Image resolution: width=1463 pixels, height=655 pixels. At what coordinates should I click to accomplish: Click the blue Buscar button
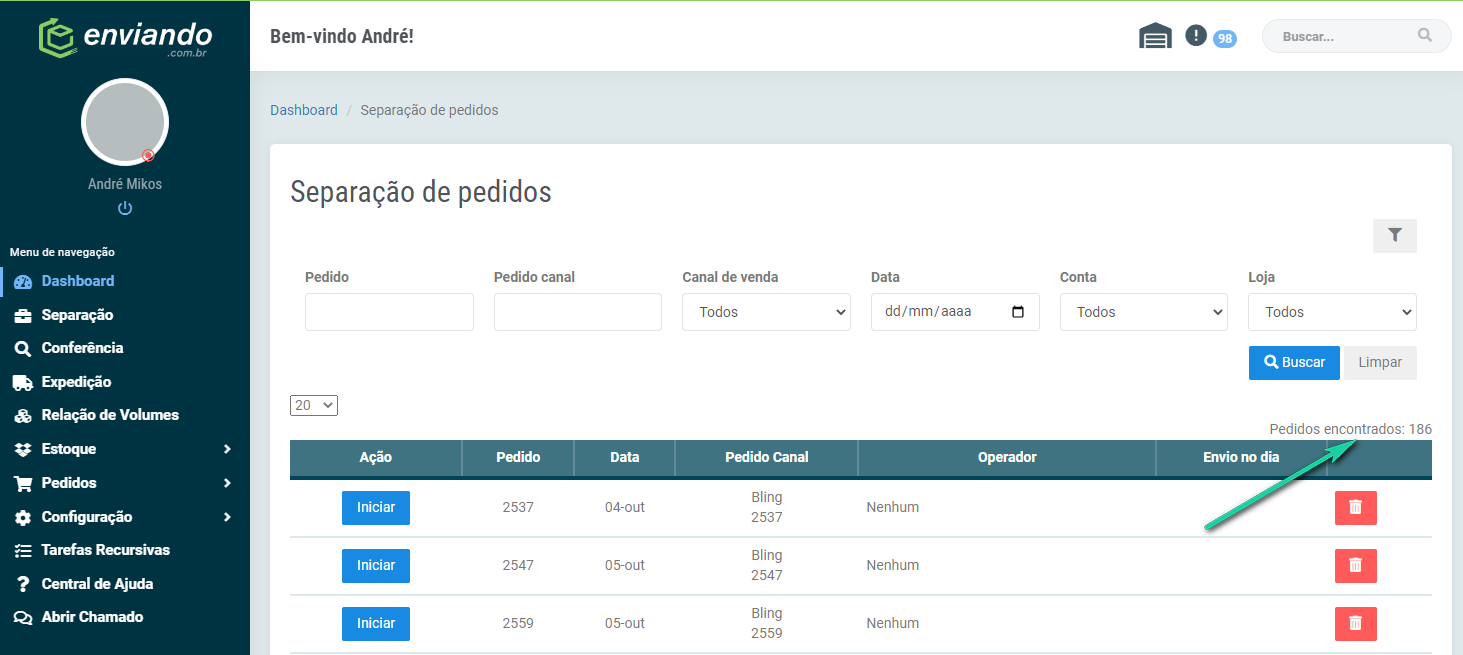click(x=1294, y=363)
